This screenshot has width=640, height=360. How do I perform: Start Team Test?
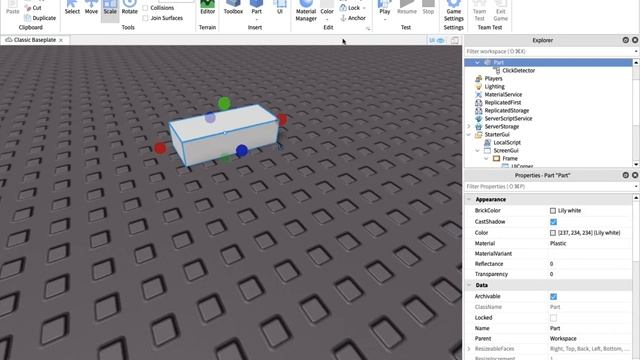[x=479, y=11]
